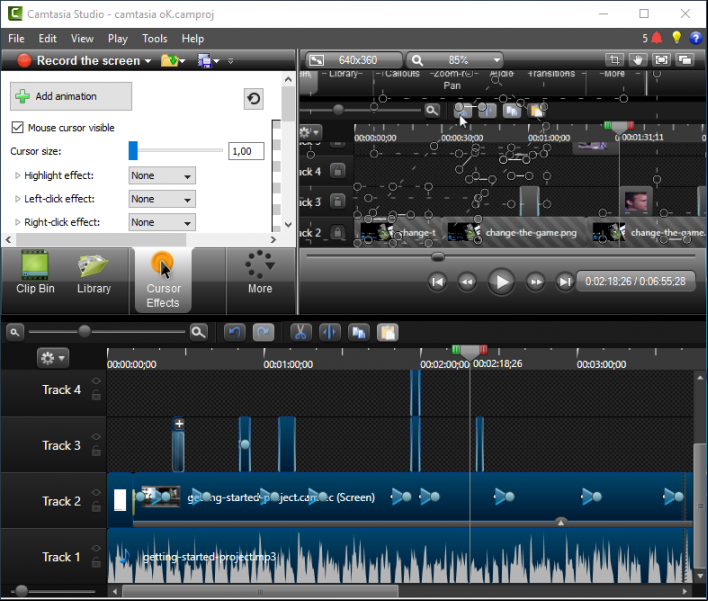Click Add animation button

pyautogui.click(x=71, y=96)
